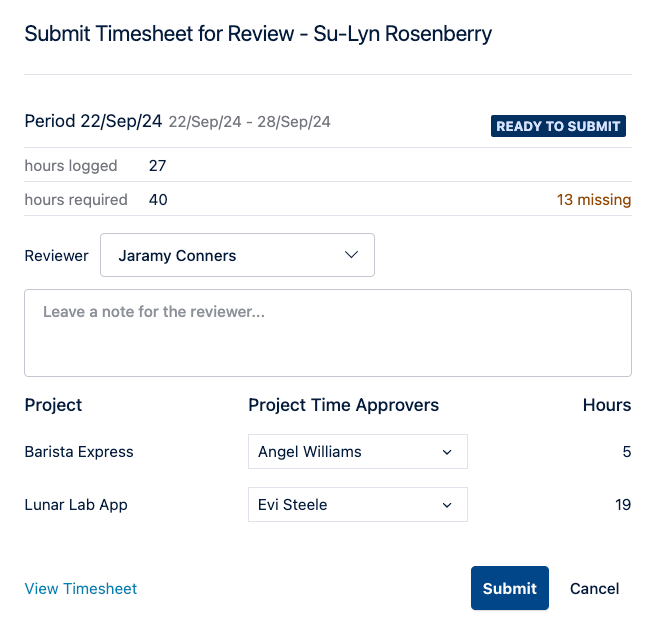Click the chevron arrow in the Reviewer field
The image size is (654, 640).
point(352,255)
